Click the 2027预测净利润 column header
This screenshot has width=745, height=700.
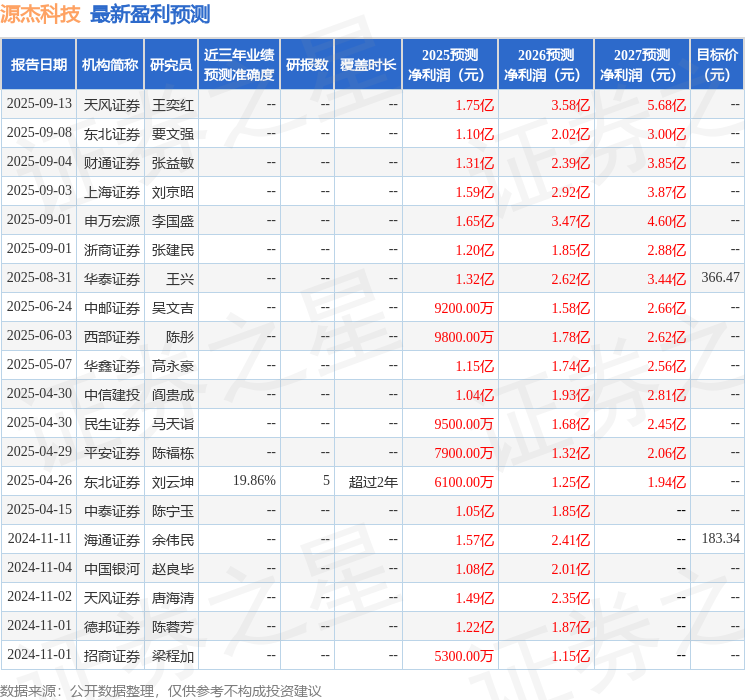(x=642, y=65)
